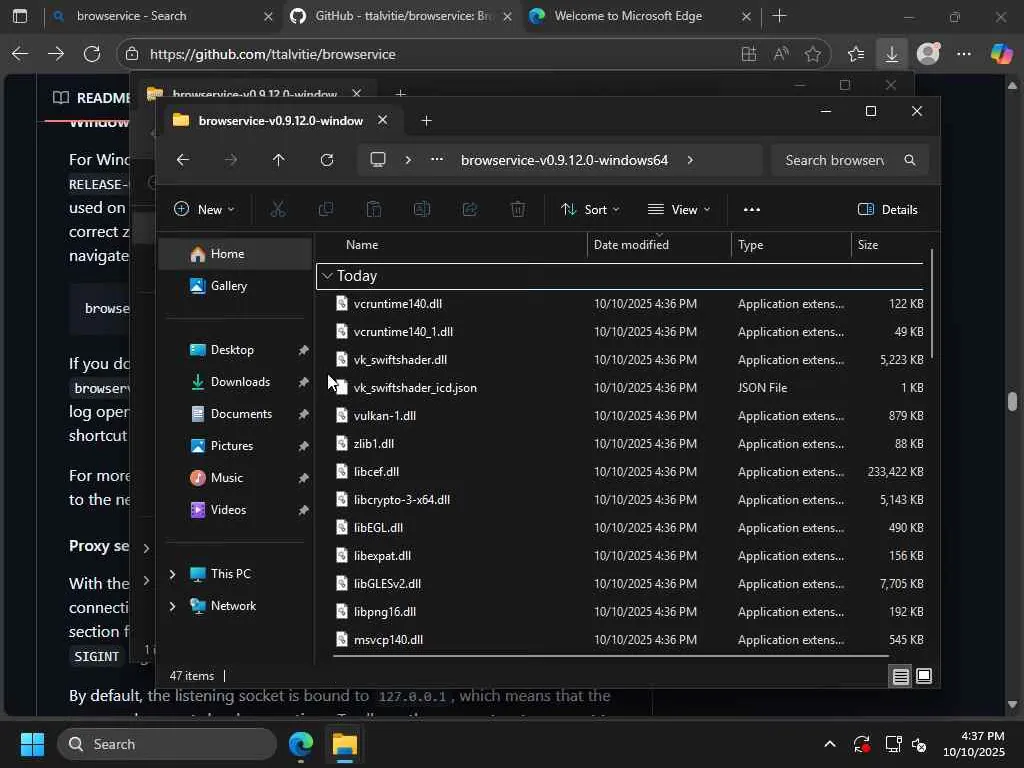
Task: Sort by Type column header
Action: click(x=791, y=245)
